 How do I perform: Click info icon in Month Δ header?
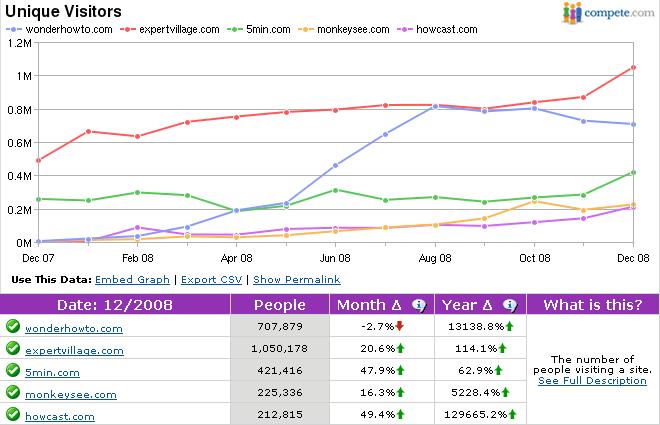pos(419,306)
